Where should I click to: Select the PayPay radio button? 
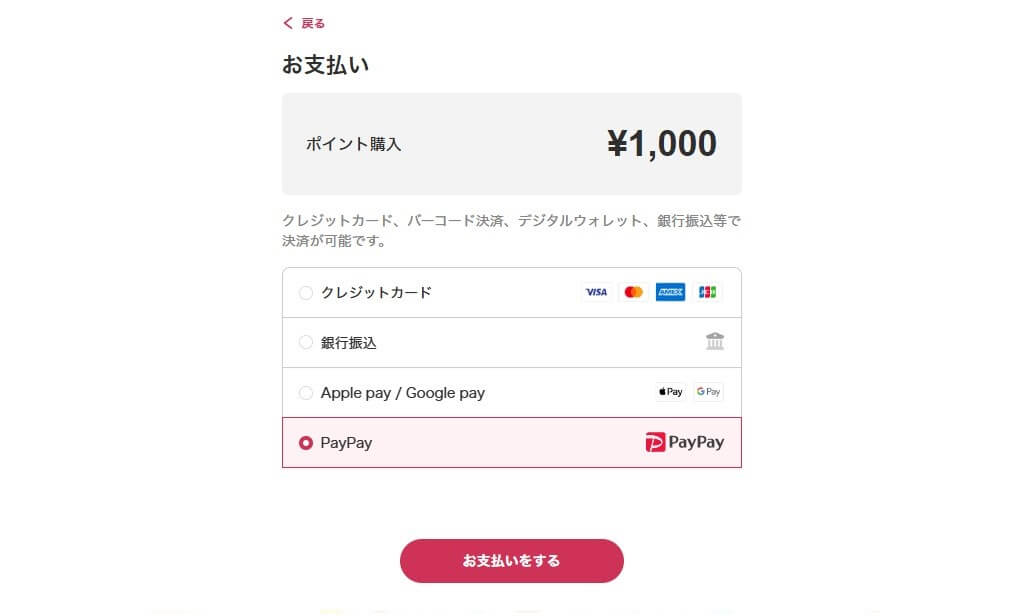tap(306, 443)
